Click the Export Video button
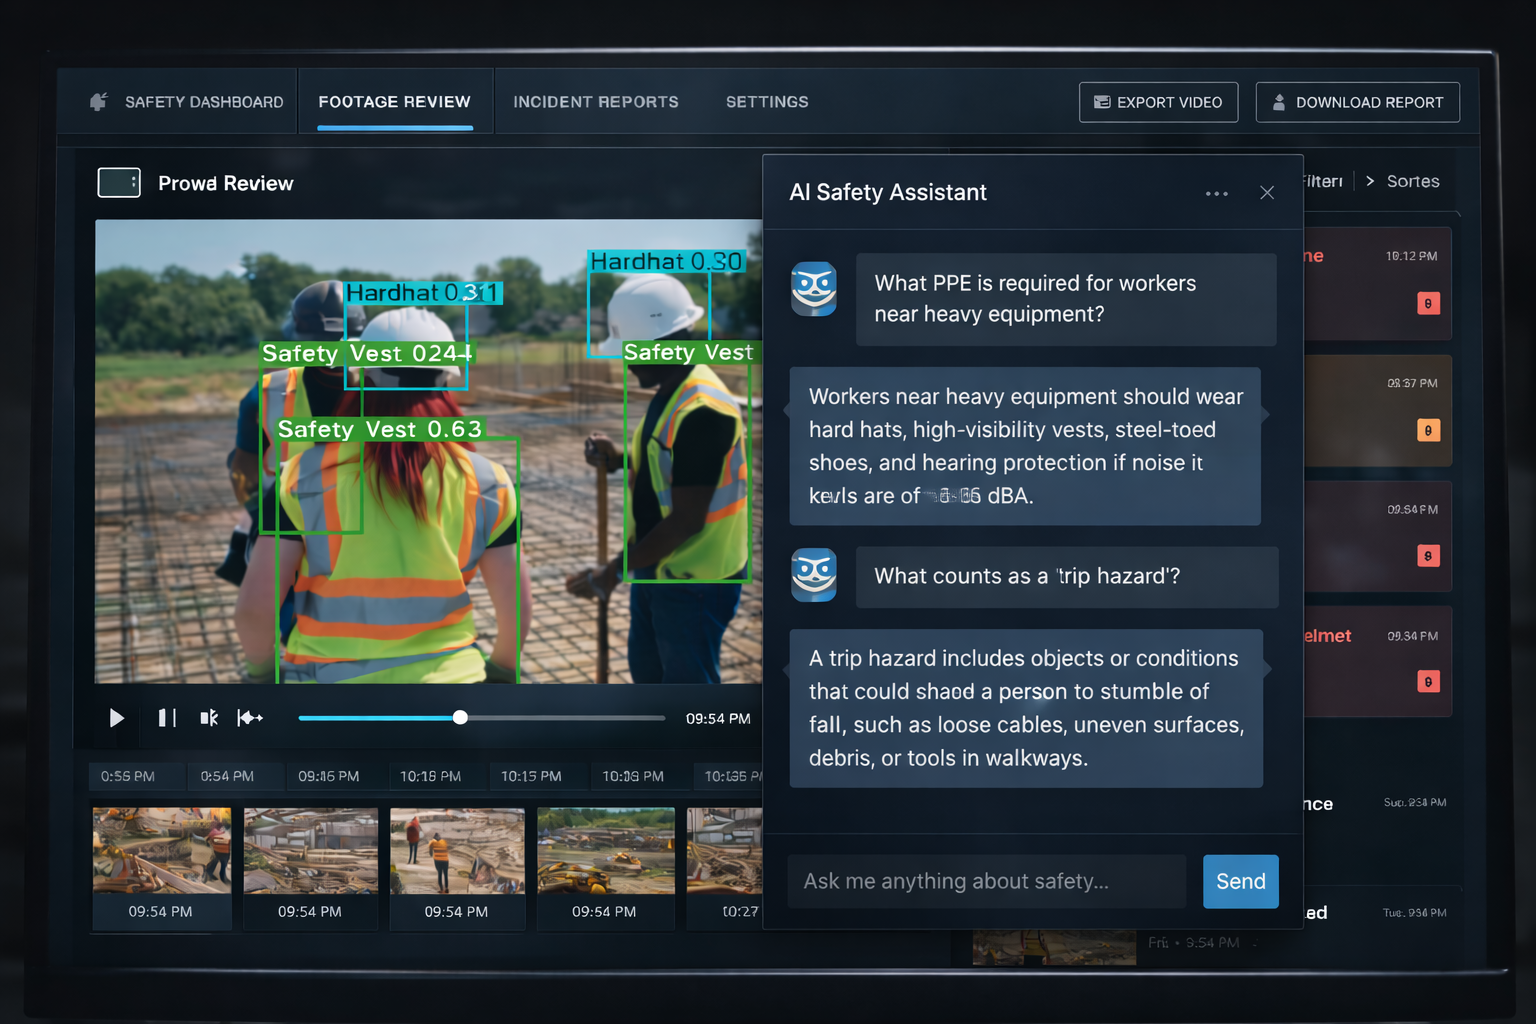Image resolution: width=1536 pixels, height=1024 pixels. pos(1158,102)
